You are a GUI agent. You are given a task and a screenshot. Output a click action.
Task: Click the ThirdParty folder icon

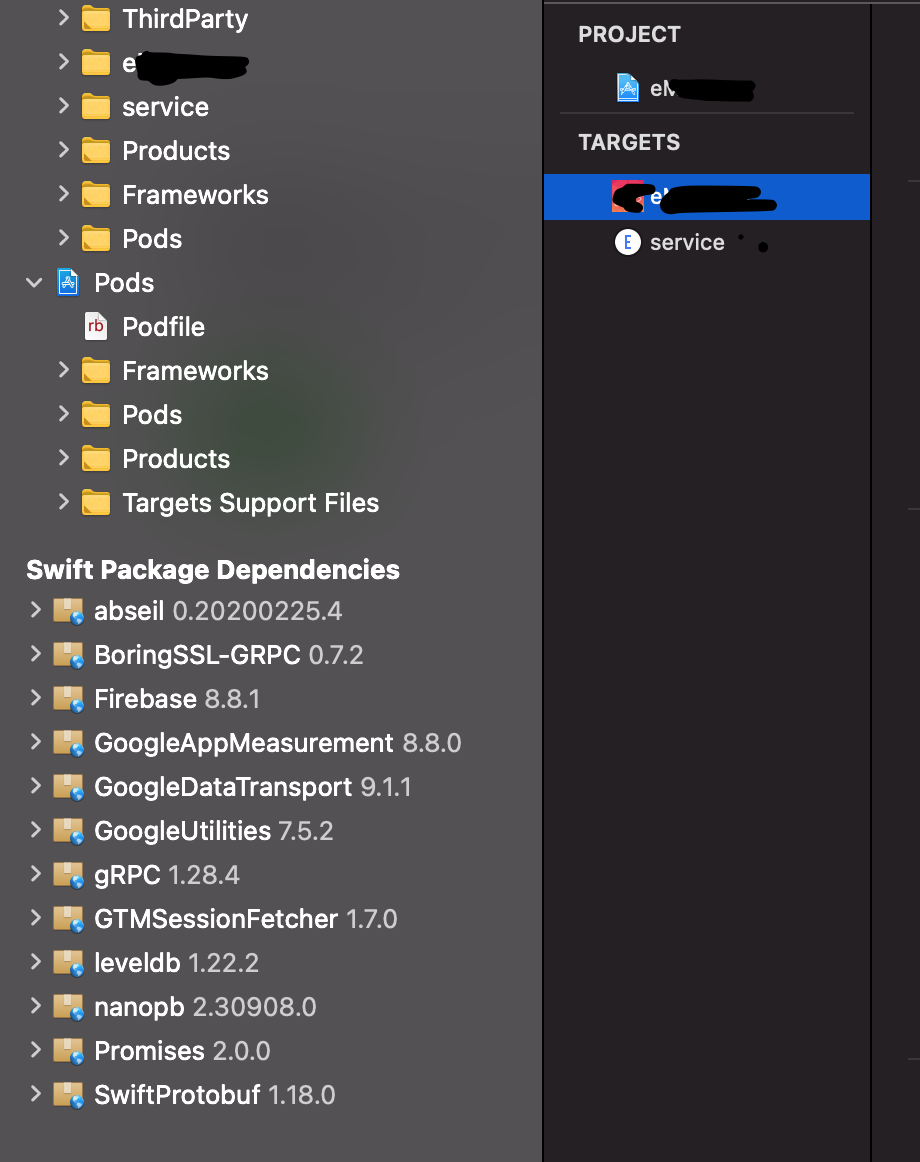pos(96,19)
